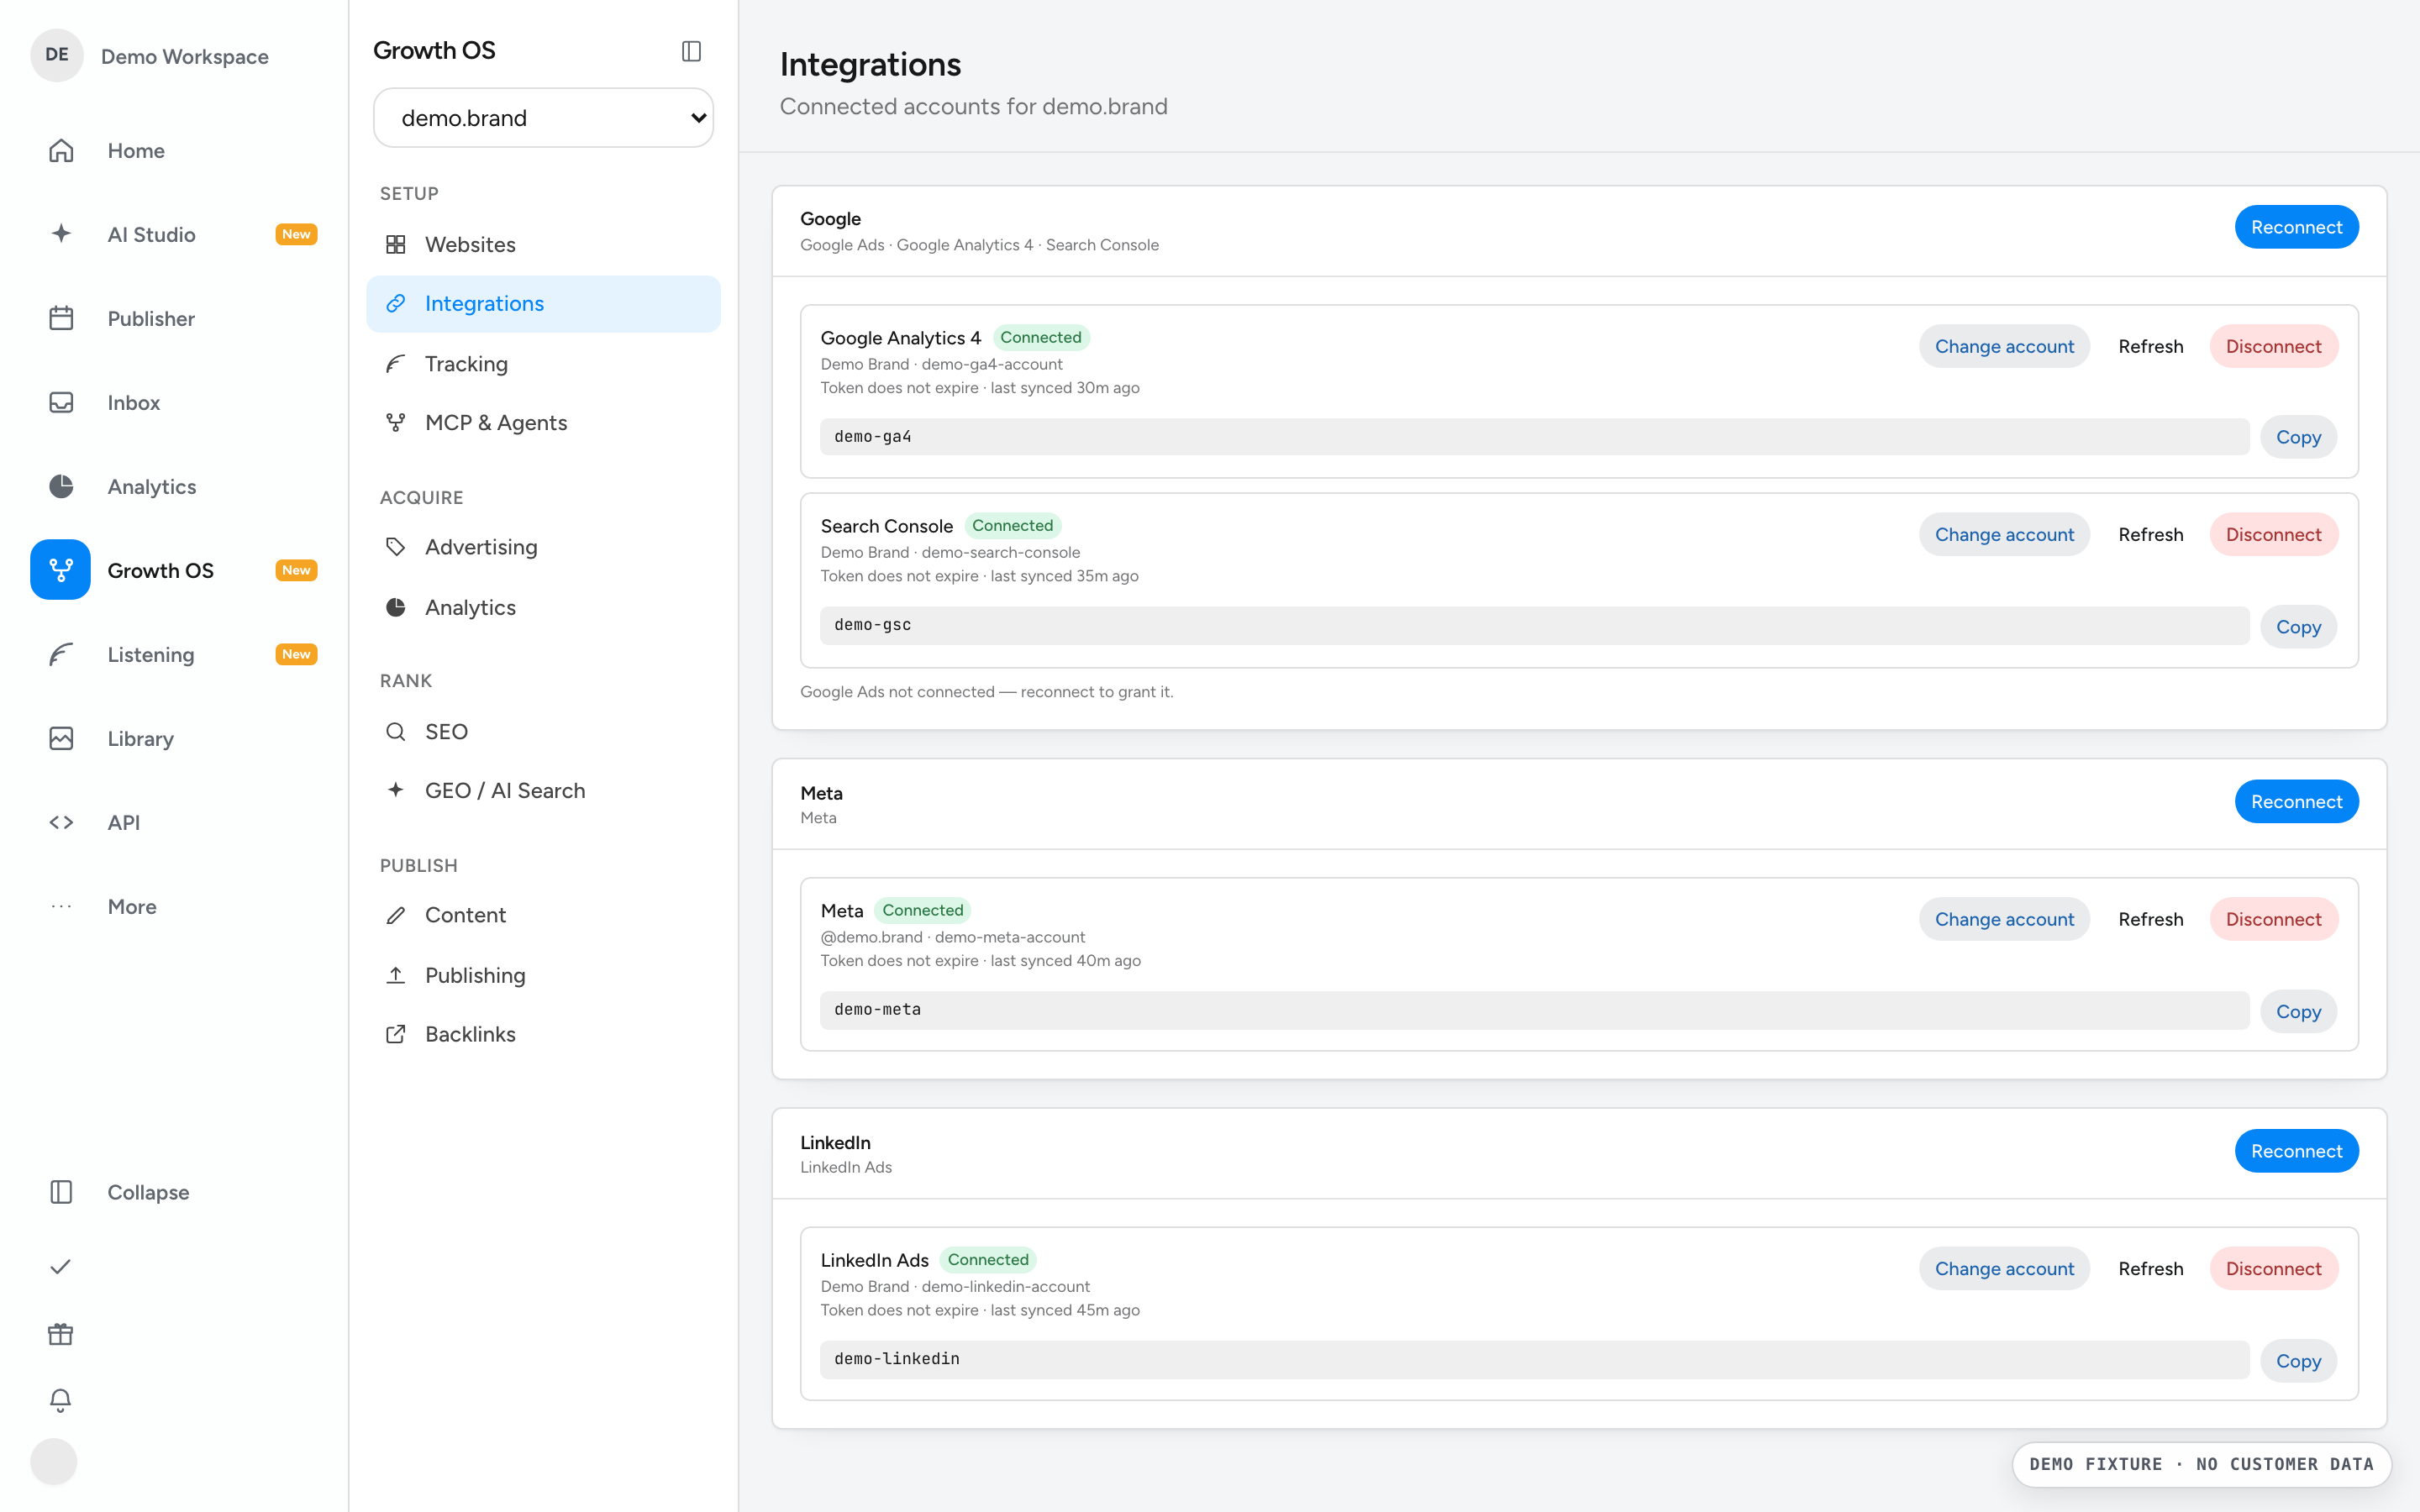Change account for Meta connection
Viewport: 2420px width, 1512px height.
coord(2004,919)
